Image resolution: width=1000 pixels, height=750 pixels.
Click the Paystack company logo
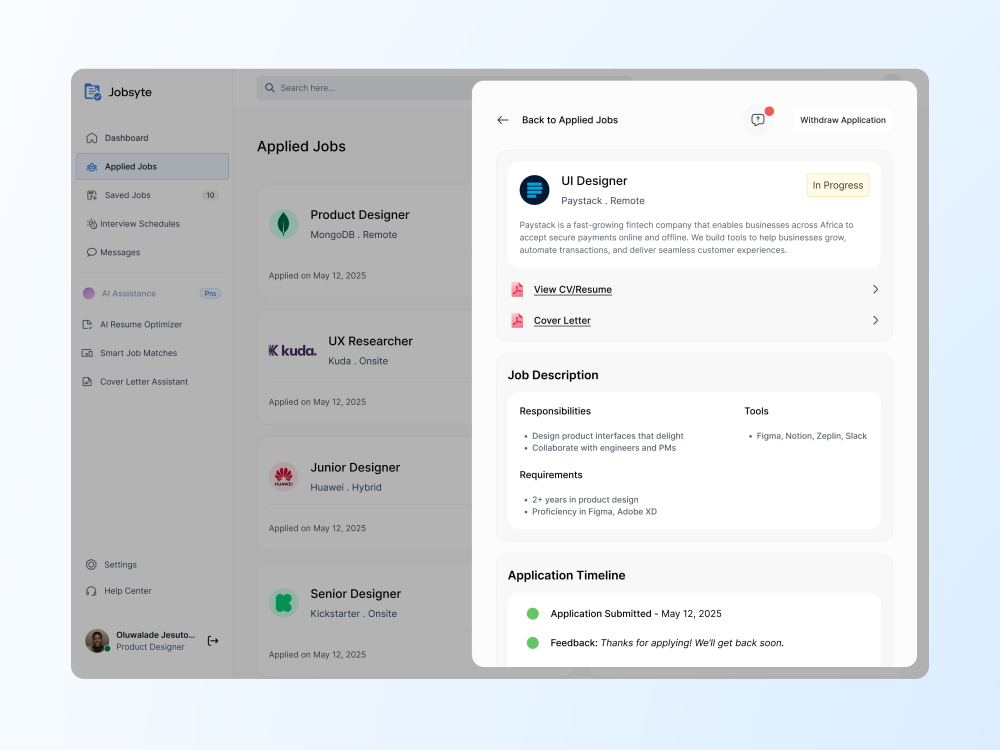tap(534, 190)
